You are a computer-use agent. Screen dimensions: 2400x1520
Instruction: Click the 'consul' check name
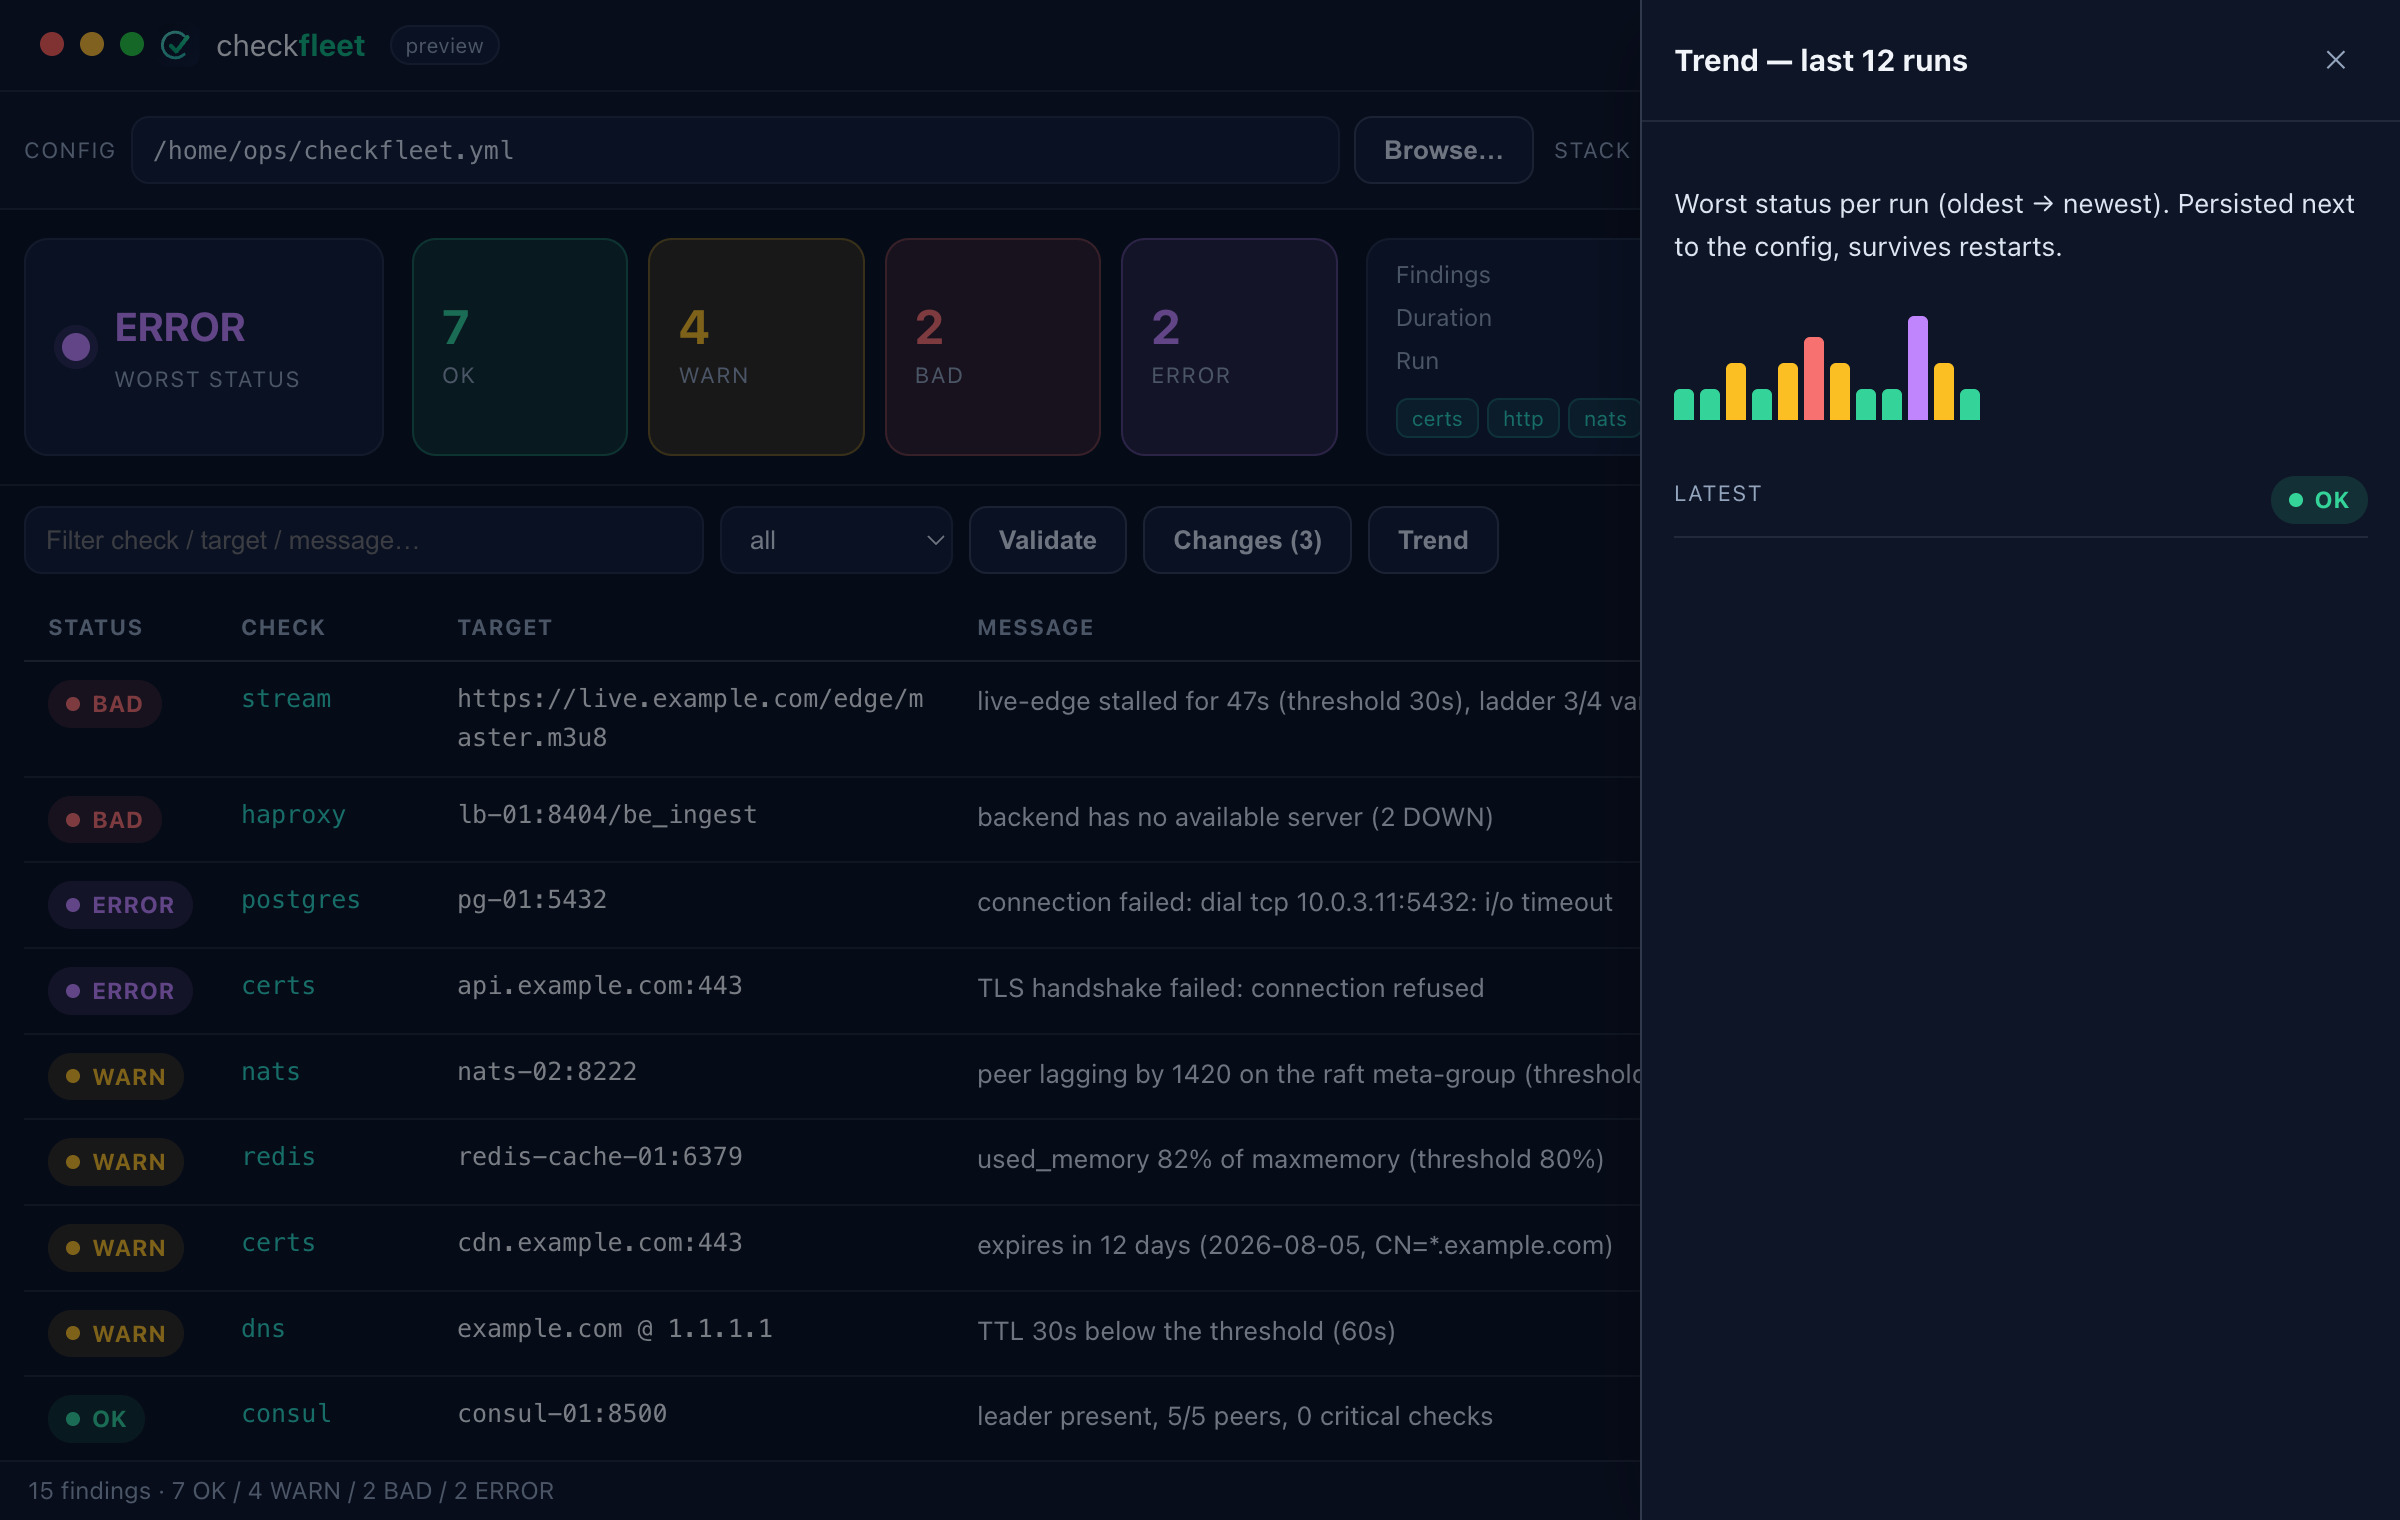tap(286, 1414)
